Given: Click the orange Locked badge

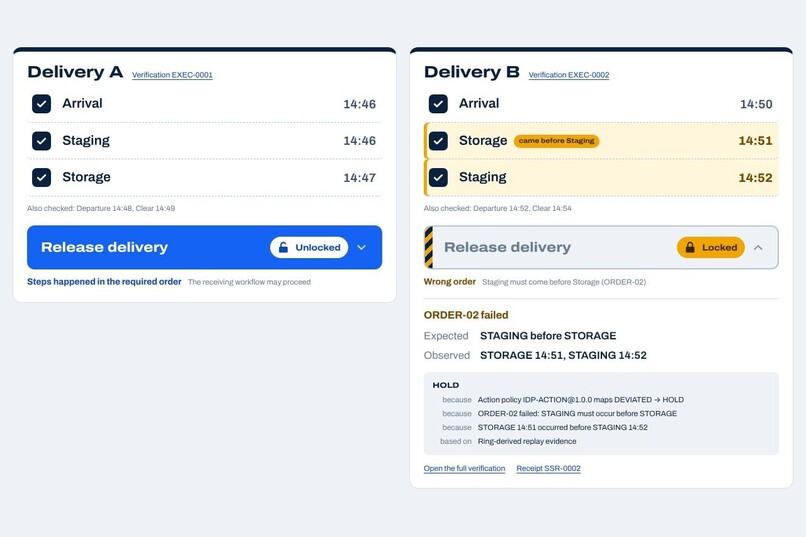Looking at the screenshot, I should [x=711, y=247].
